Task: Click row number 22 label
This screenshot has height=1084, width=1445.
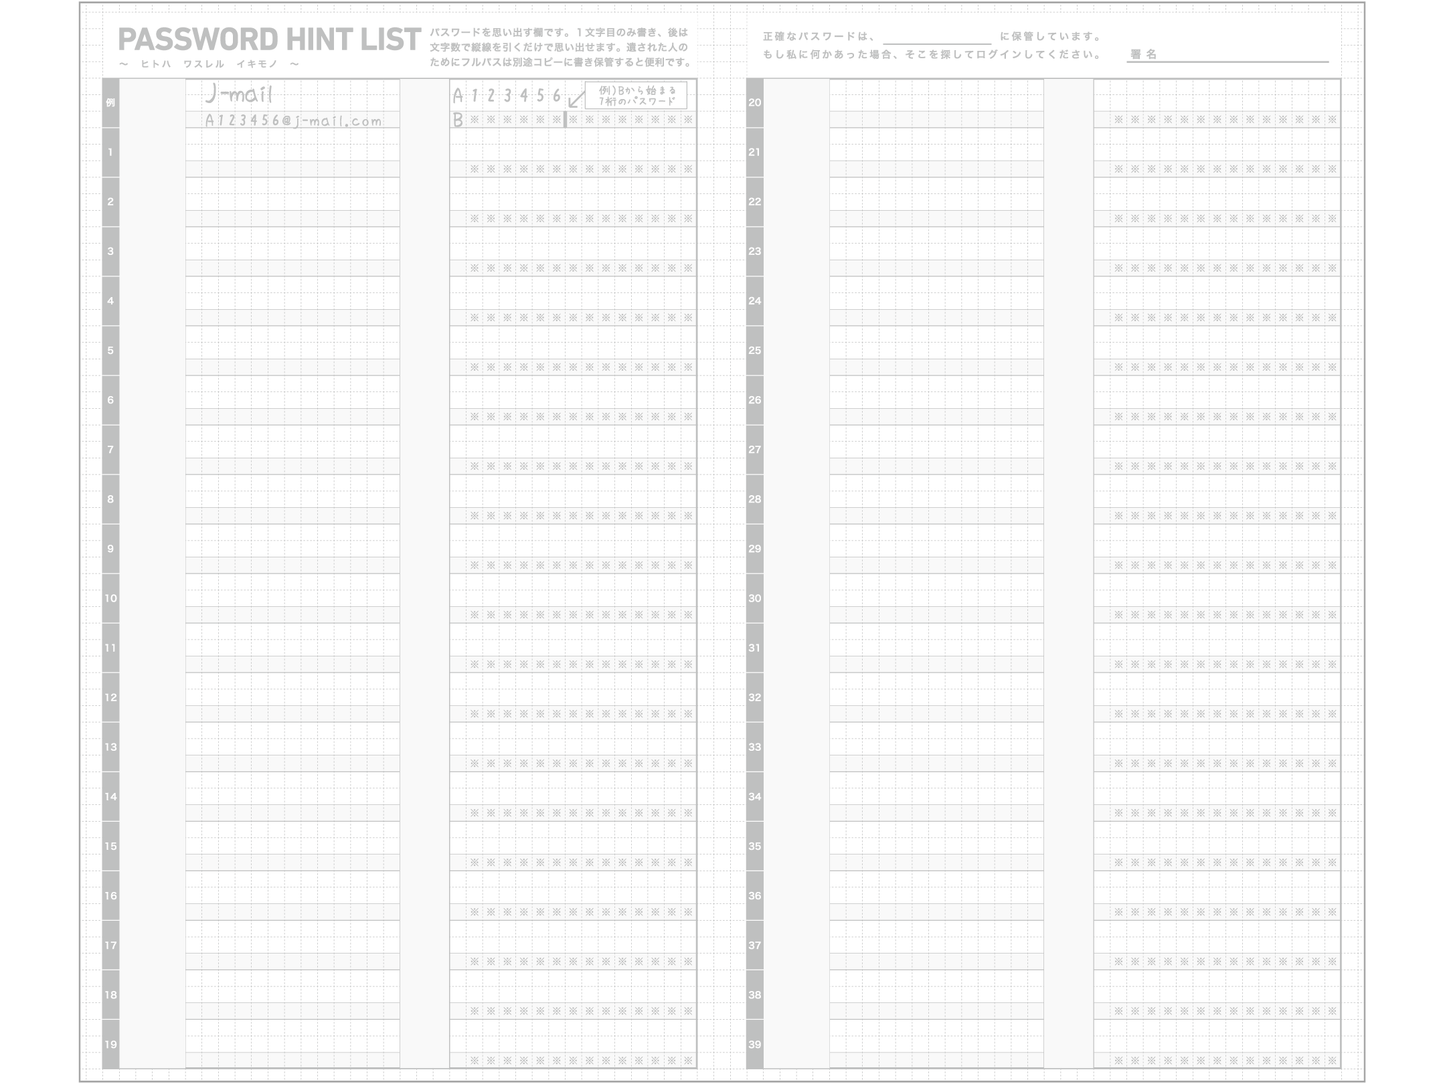Action: [755, 202]
